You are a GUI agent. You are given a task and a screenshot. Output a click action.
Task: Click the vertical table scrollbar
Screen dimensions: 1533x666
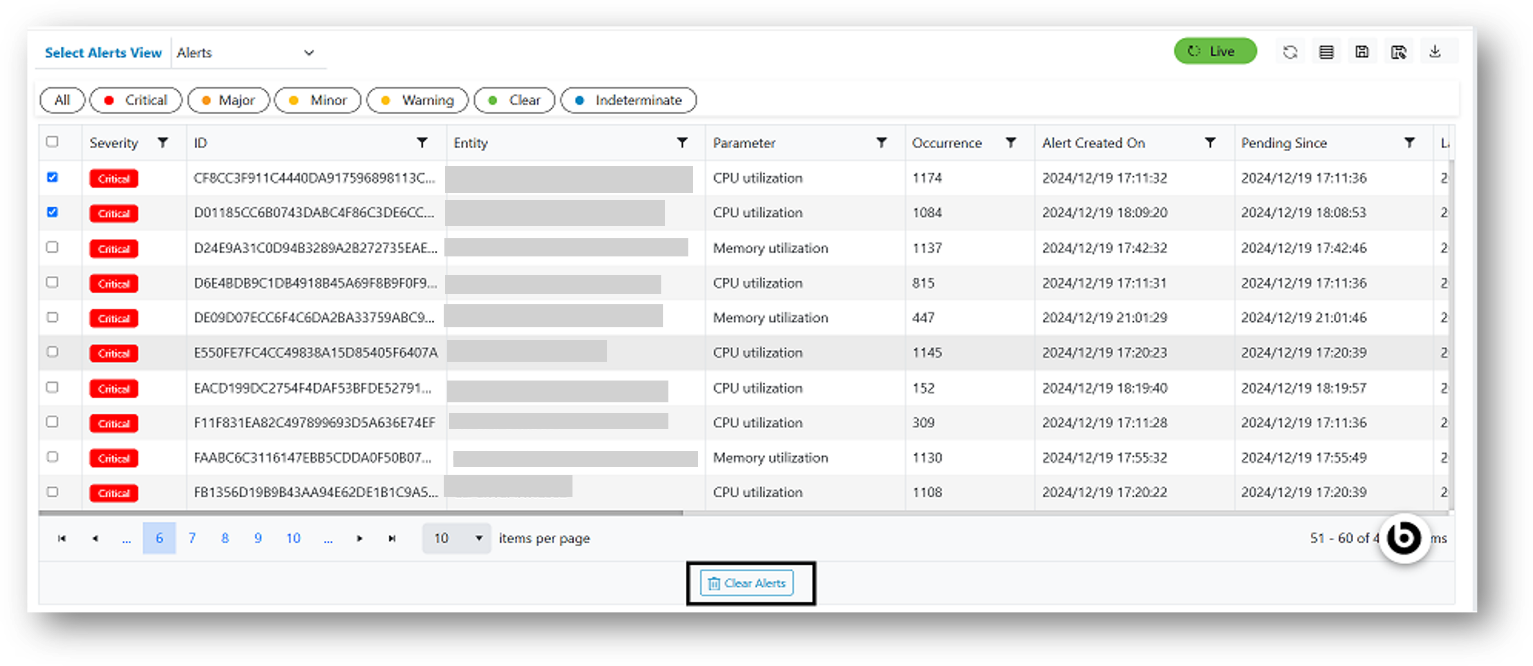tap(1451, 335)
